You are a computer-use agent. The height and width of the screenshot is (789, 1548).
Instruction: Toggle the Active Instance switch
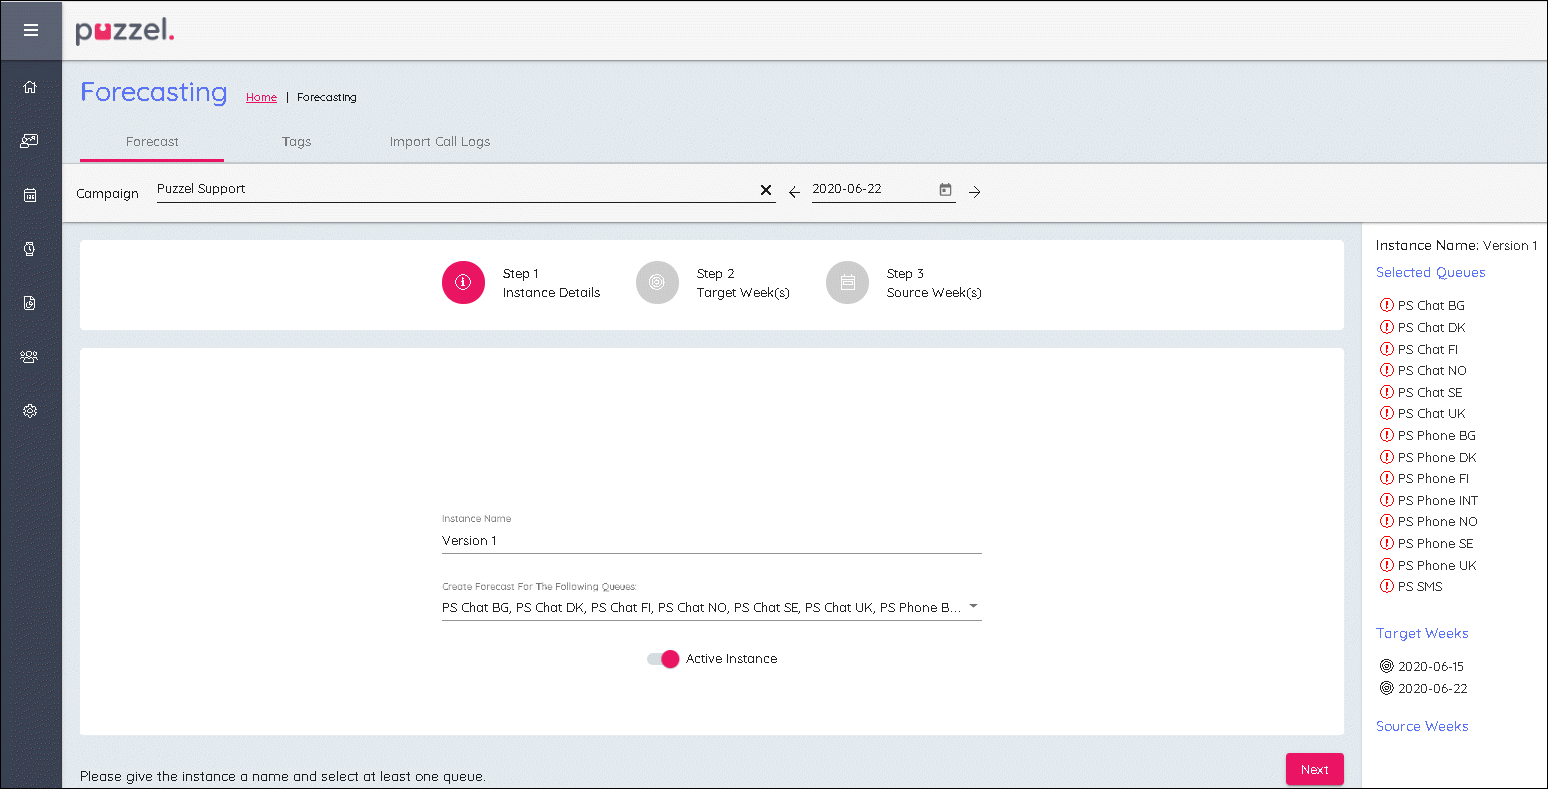coord(664,659)
